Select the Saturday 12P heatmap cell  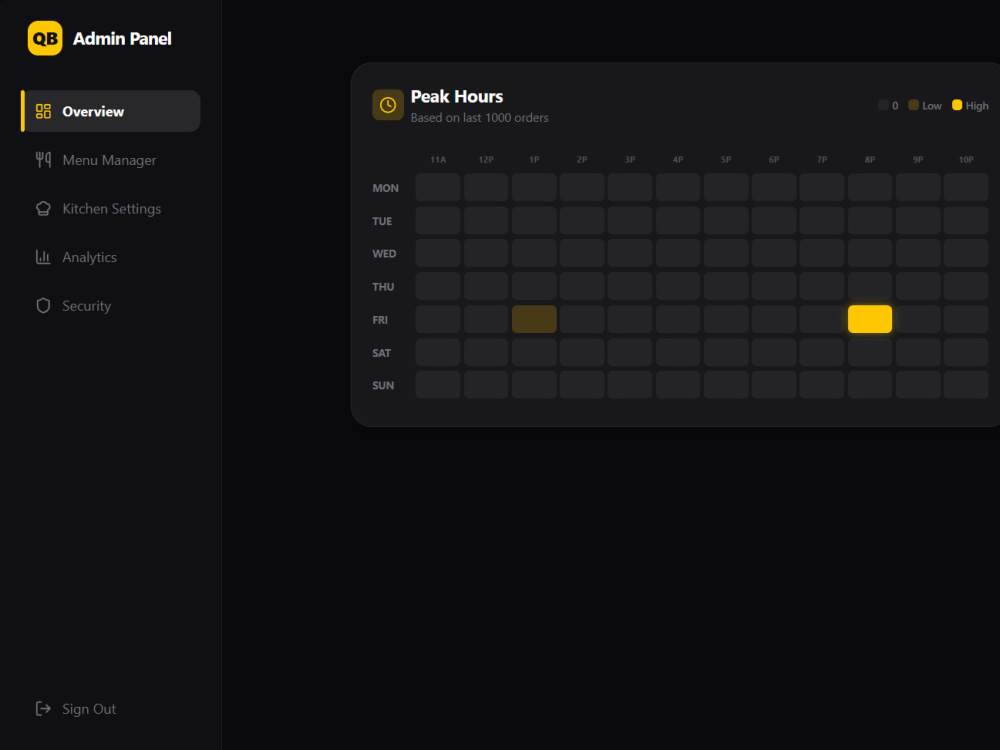tap(486, 352)
